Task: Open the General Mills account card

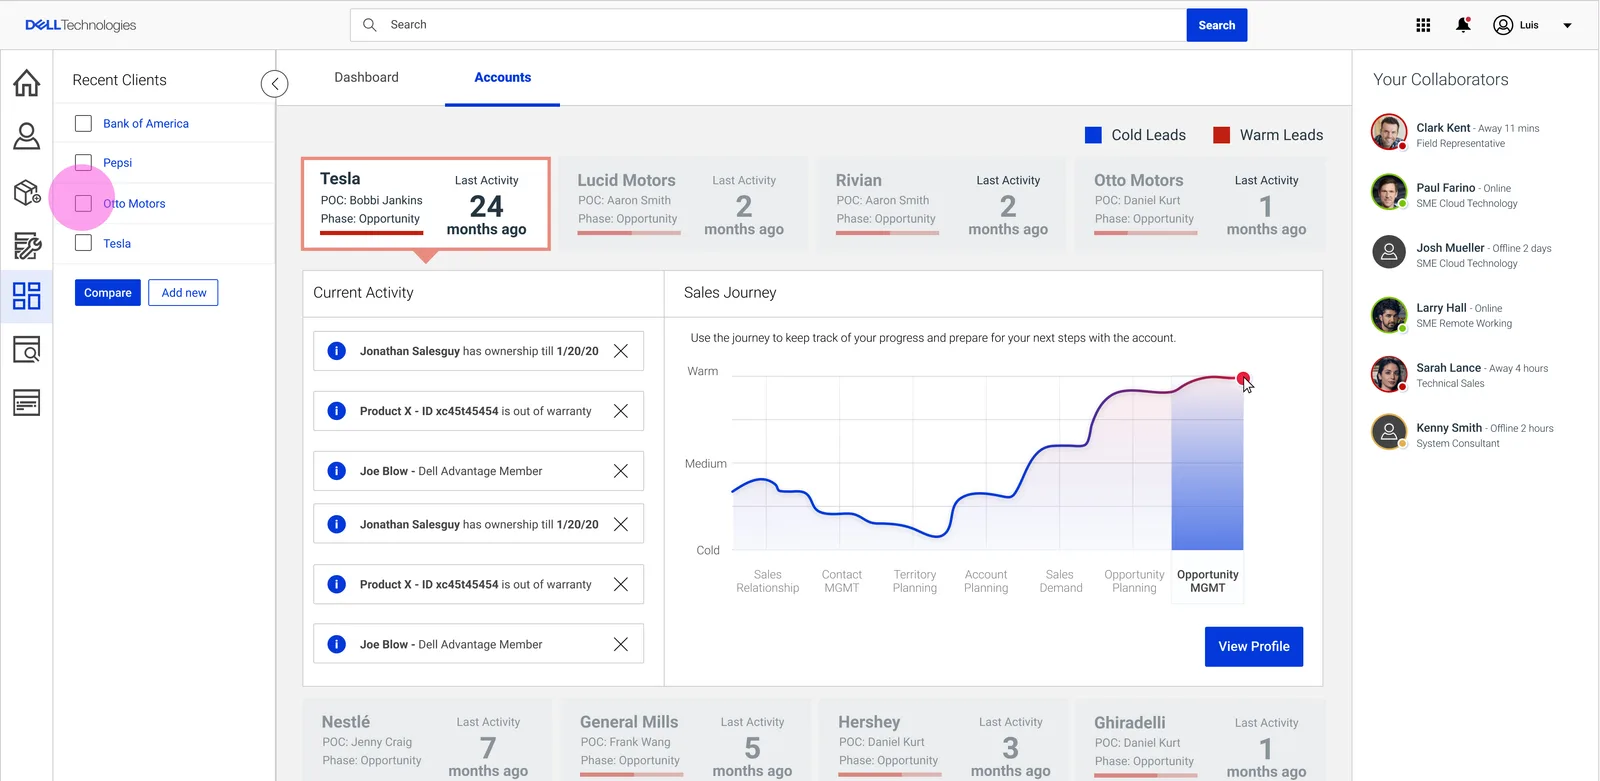Action: [x=684, y=740]
